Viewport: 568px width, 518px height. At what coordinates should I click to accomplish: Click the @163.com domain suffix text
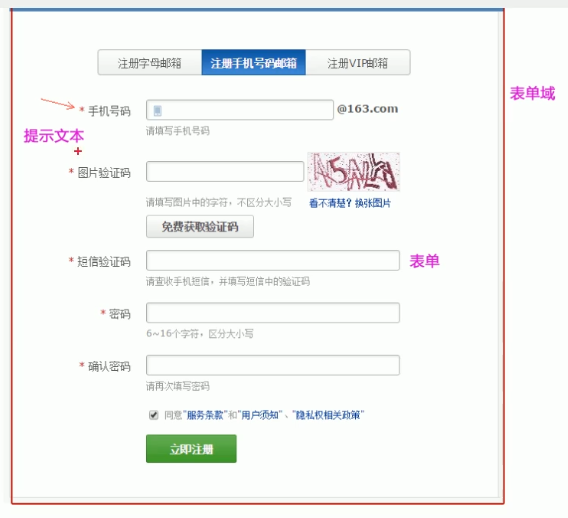click(x=367, y=109)
